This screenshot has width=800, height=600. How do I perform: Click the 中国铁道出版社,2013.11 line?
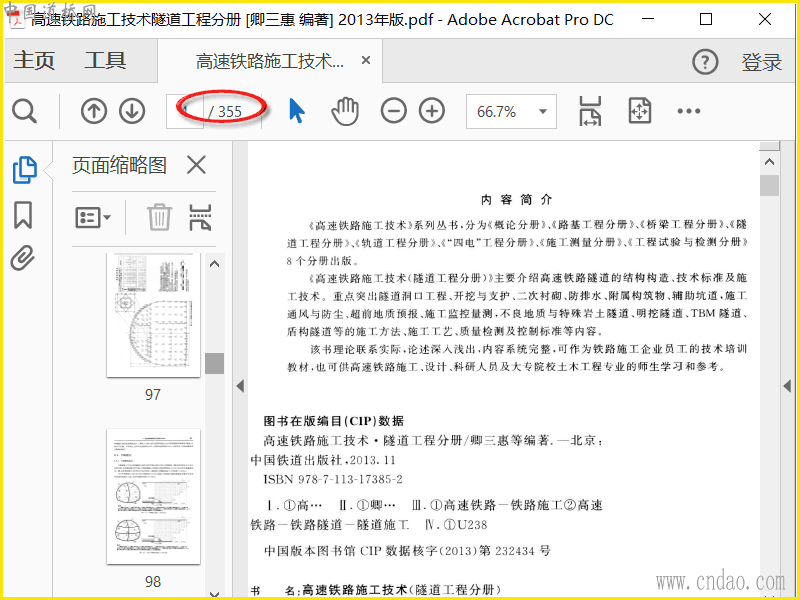tap(323, 460)
